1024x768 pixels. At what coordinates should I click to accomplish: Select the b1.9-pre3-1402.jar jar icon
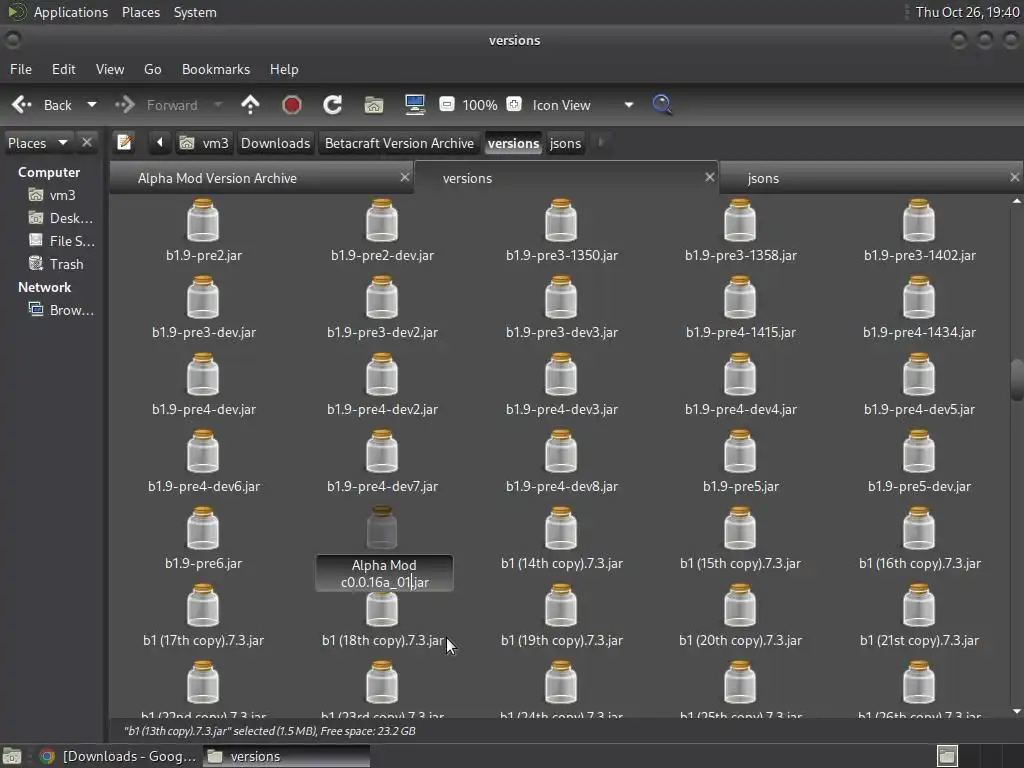click(919, 221)
